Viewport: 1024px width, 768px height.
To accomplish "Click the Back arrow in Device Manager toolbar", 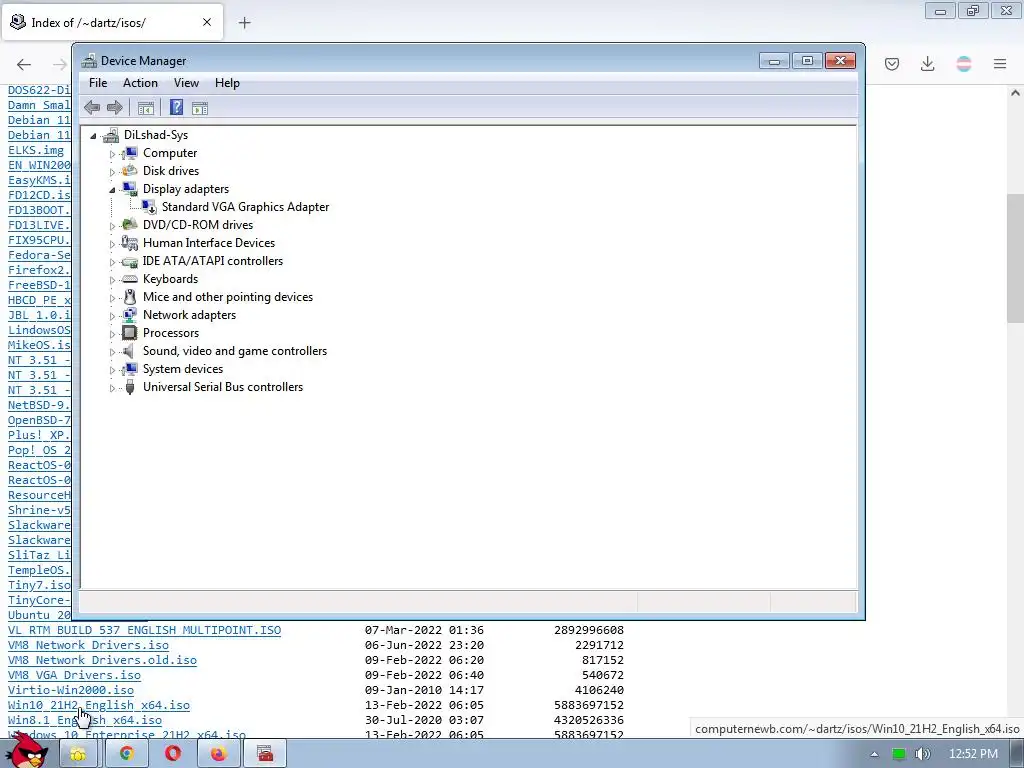I will [x=92, y=108].
